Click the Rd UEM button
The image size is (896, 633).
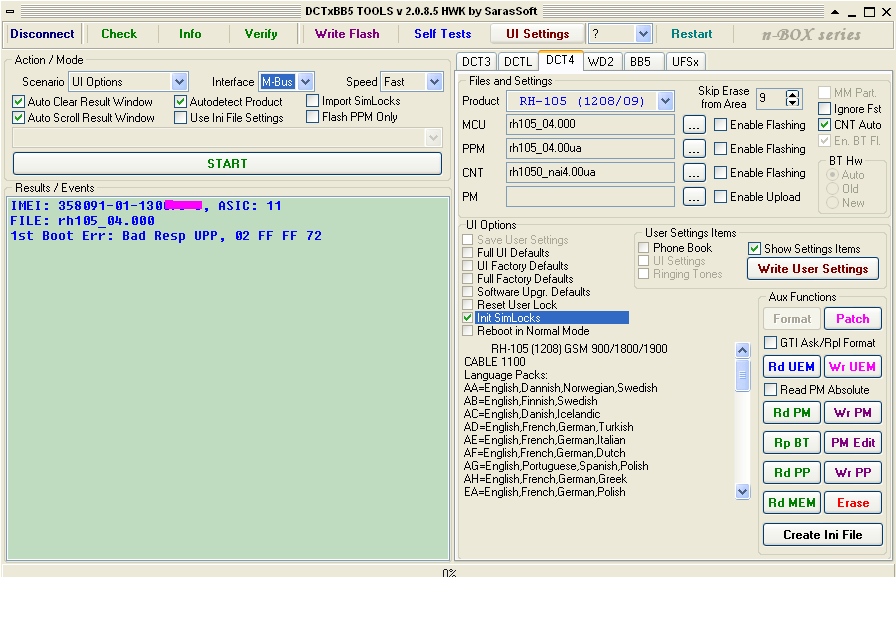(791, 367)
